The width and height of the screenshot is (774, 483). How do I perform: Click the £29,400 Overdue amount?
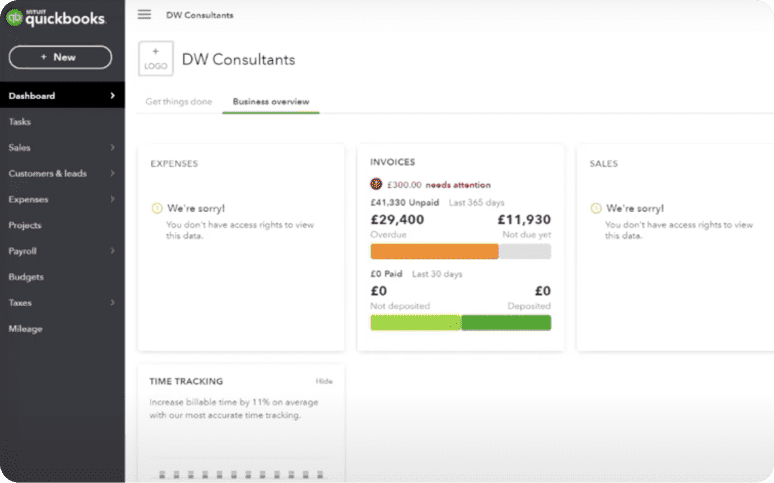pyautogui.click(x=397, y=220)
